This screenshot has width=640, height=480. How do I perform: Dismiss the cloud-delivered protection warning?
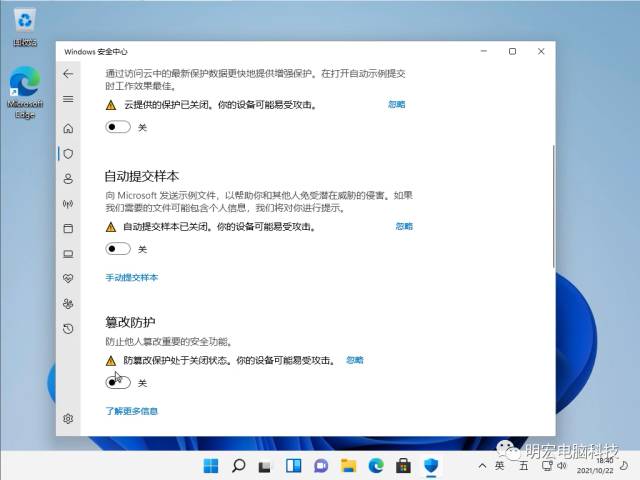tap(396, 104)
